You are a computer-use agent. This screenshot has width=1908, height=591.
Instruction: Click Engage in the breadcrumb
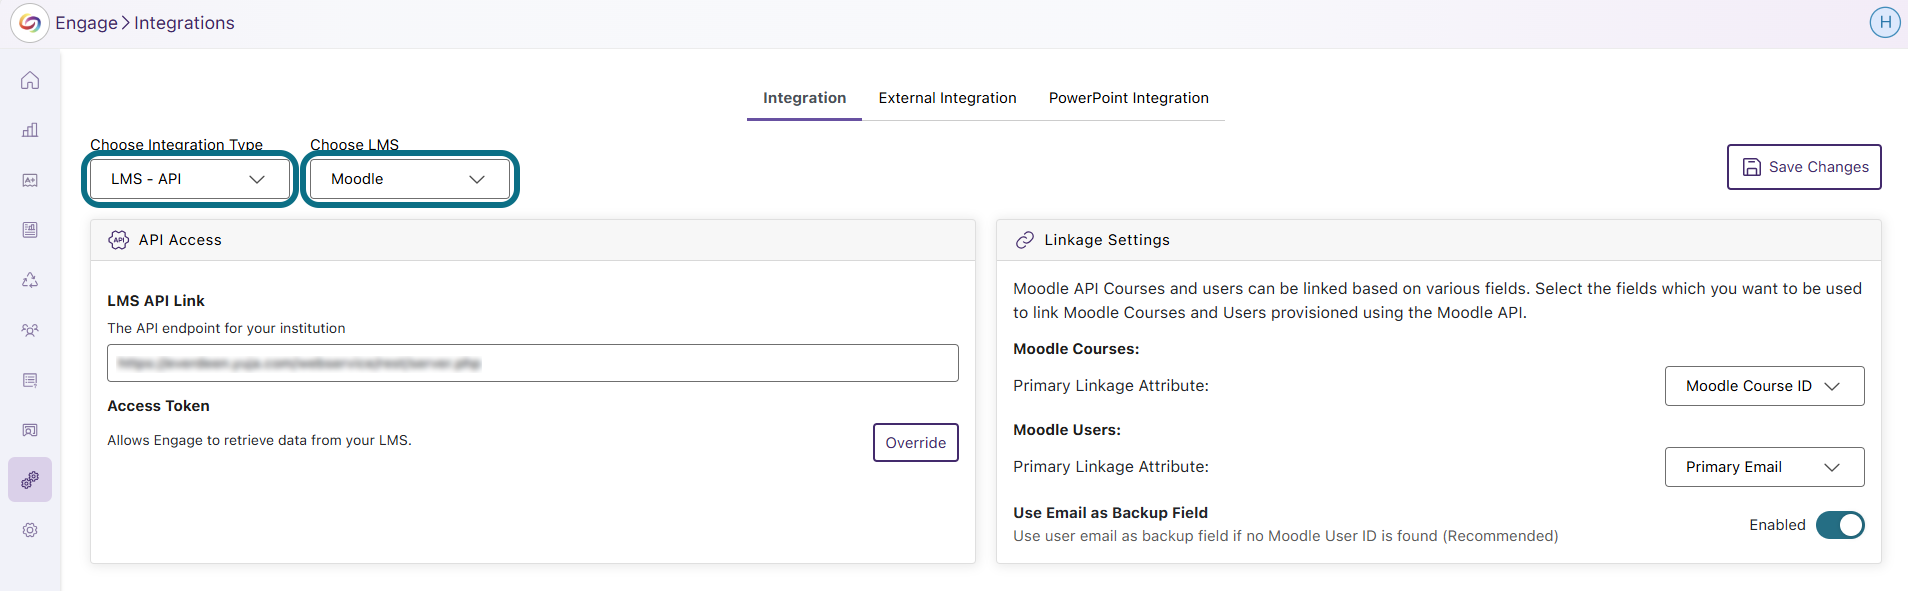(86, 23)
